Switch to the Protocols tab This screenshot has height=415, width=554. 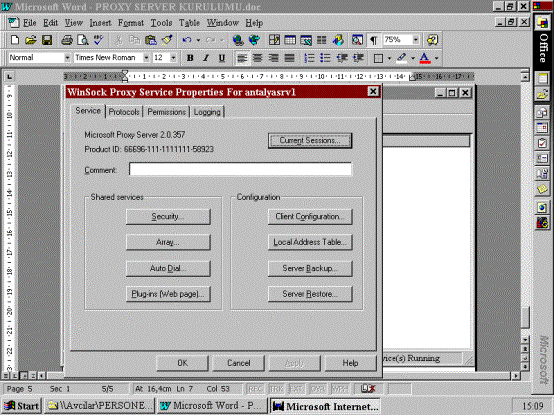pyautogui.click(x=124, y=112)
